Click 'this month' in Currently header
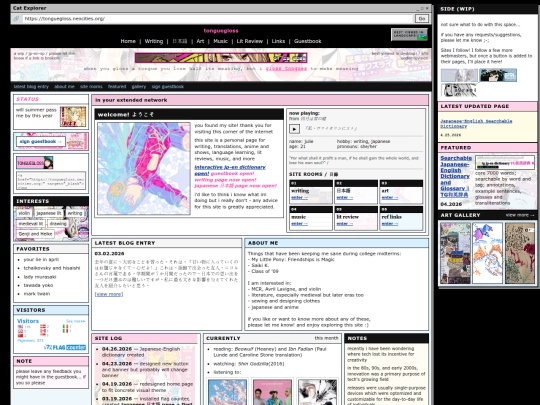Image resolution: width=540 pixels, height=405 pixels. [326, 338]
